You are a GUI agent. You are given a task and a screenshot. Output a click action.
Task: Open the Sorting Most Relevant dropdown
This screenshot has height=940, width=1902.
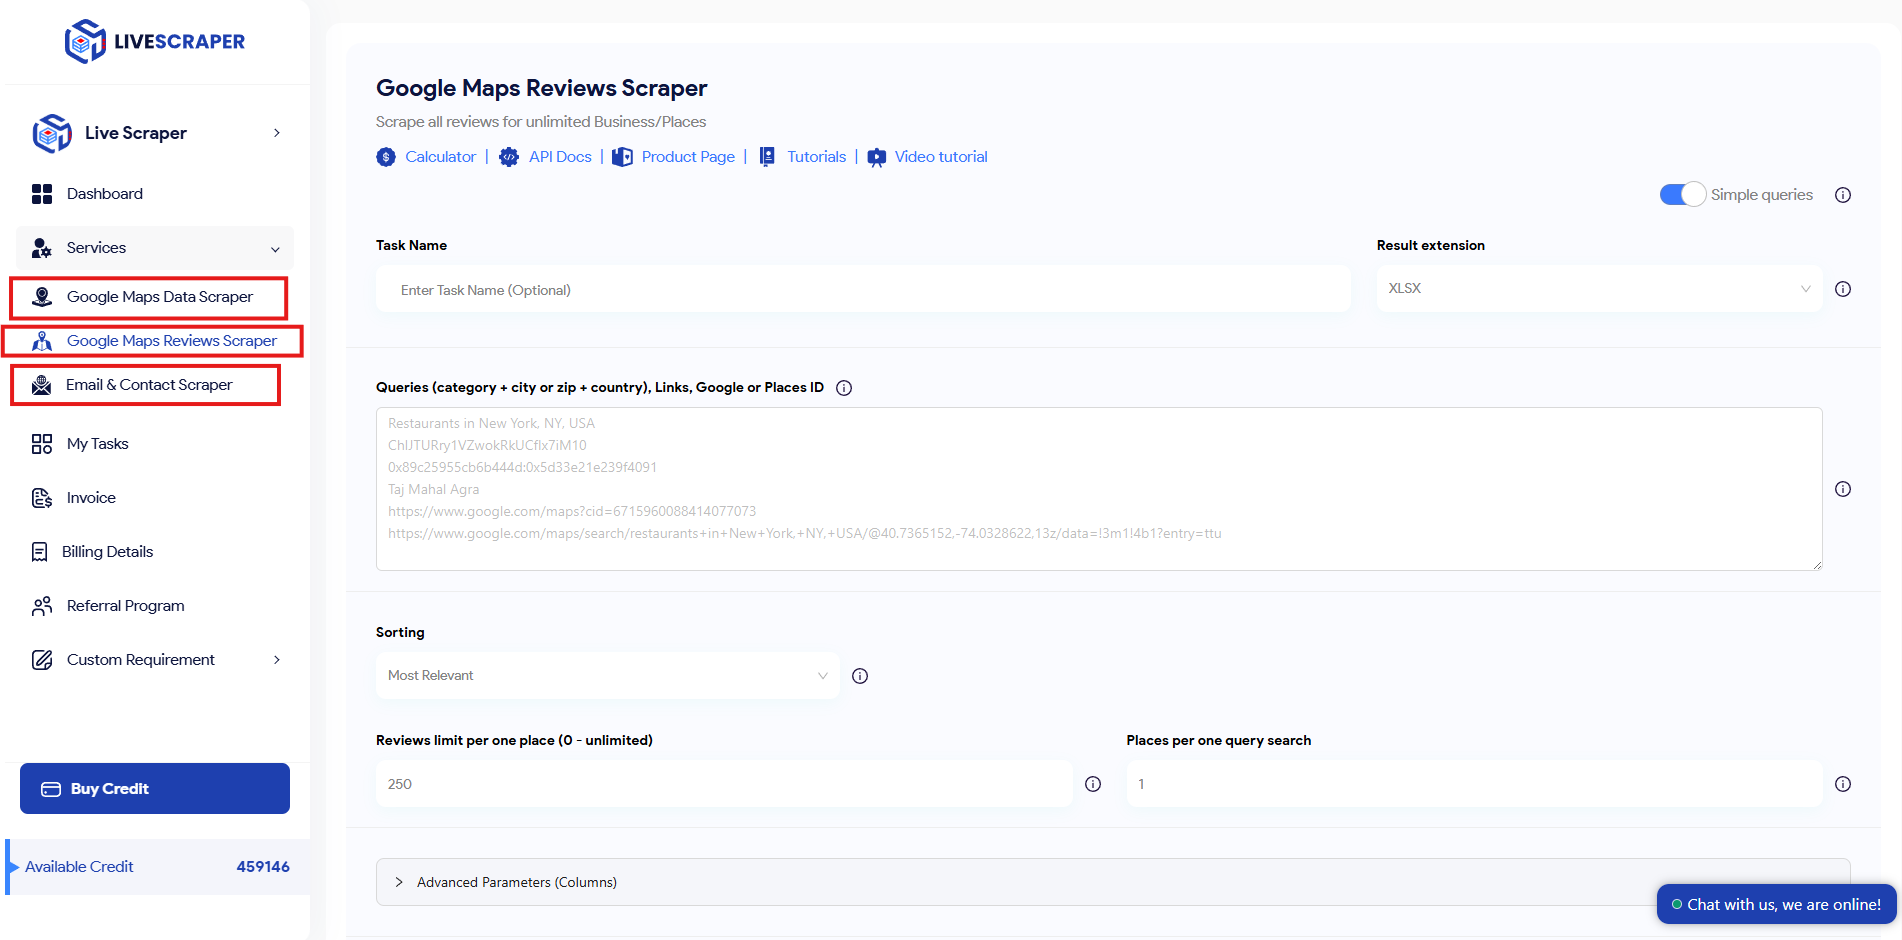coord(607,676)
